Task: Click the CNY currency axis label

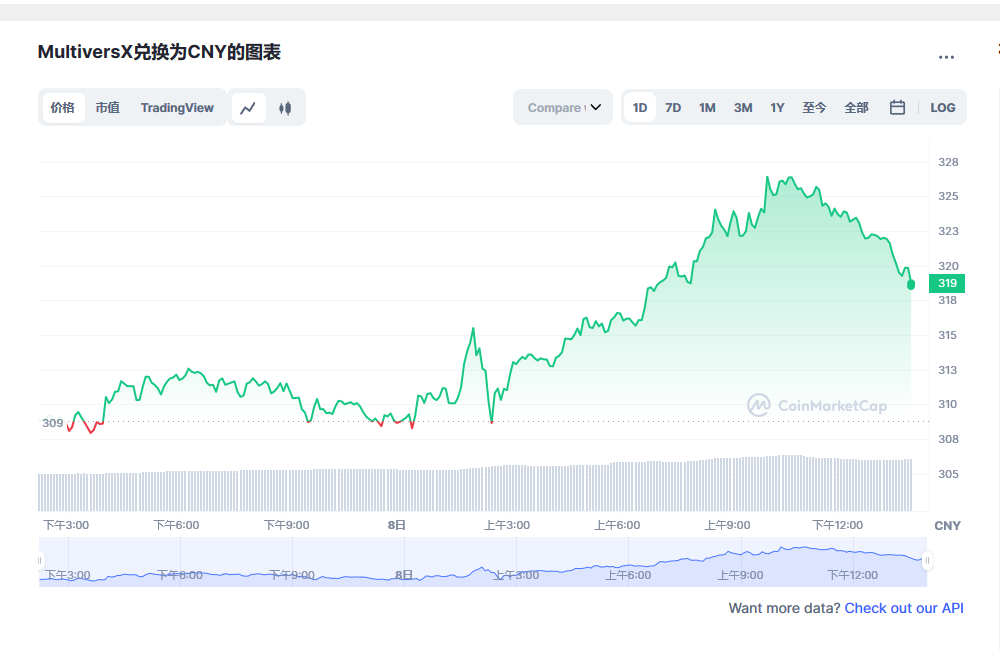Action: click(947, 526)
